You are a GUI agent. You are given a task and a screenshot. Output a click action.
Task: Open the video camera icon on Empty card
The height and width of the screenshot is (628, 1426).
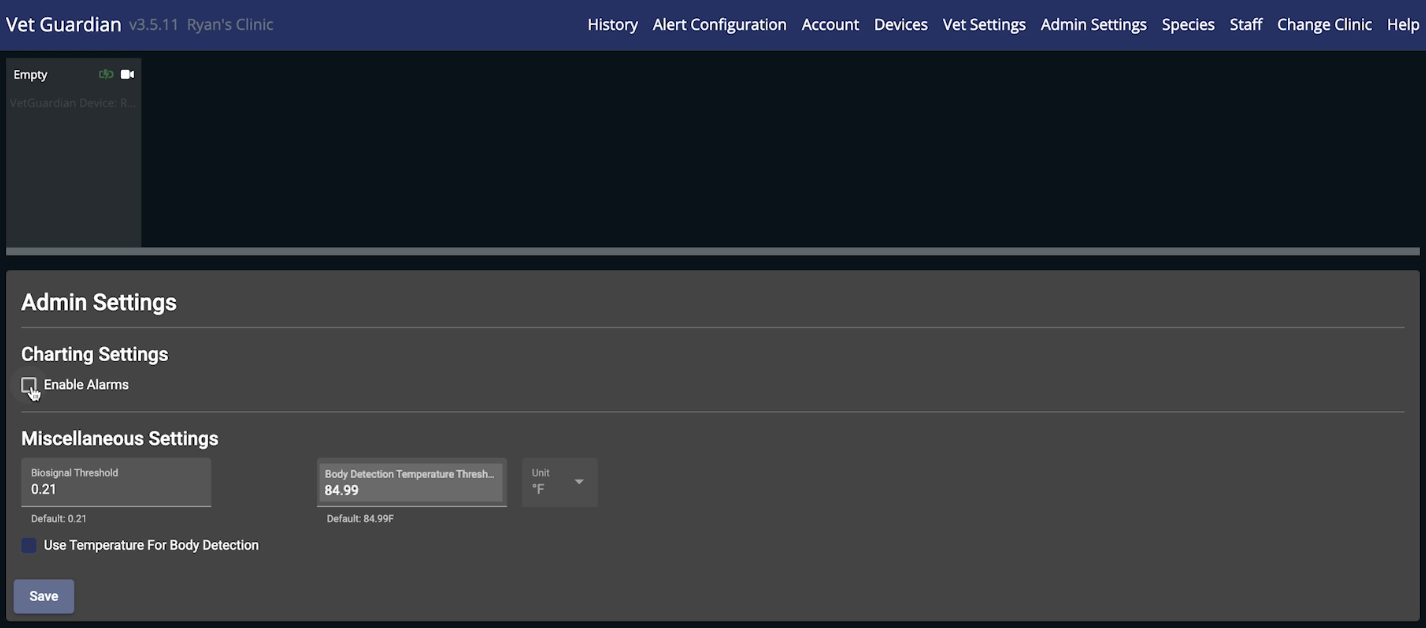pos(127,74)
